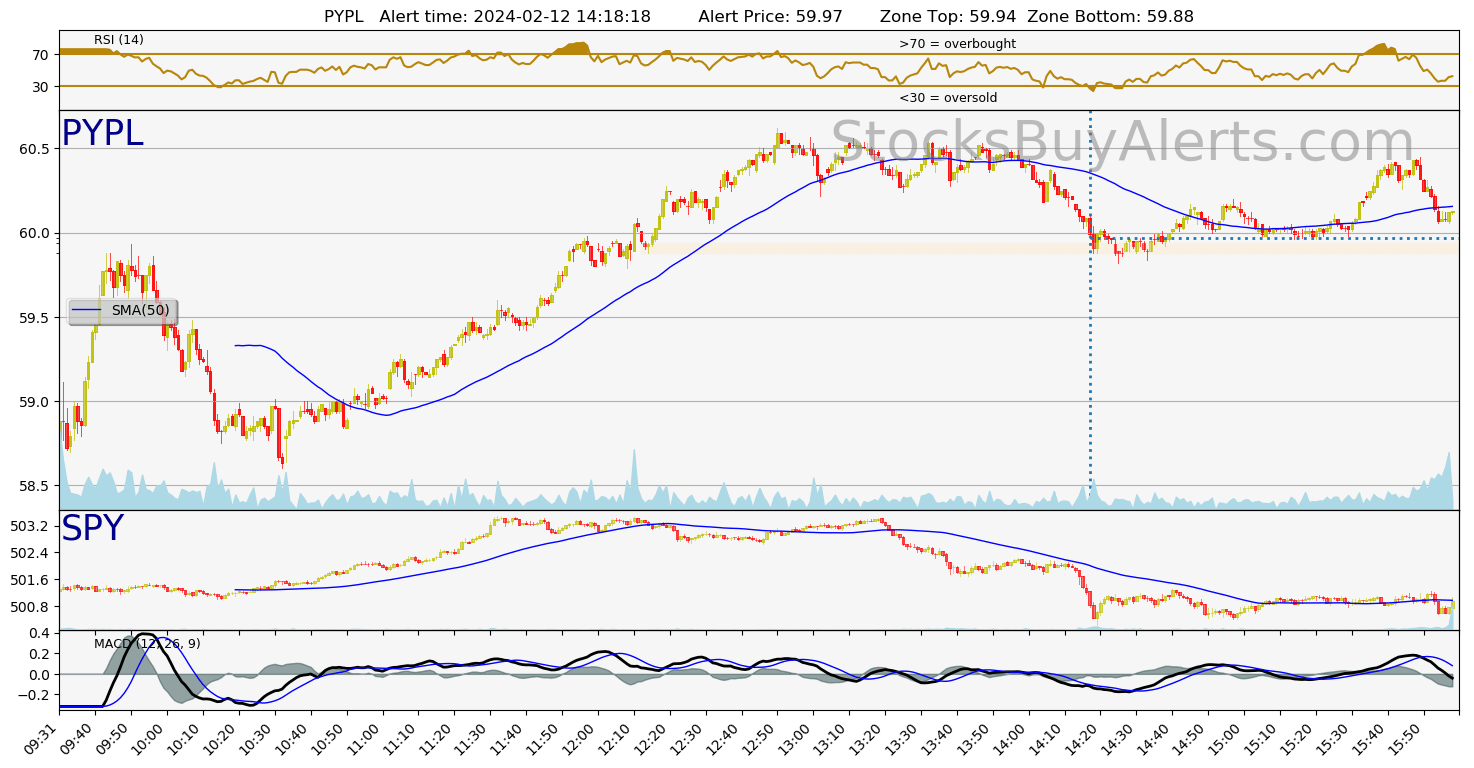This screenshot has width=1474, height=768.
Task: Click the MACD (12, 26, 9) label
Action: point(147,644)
